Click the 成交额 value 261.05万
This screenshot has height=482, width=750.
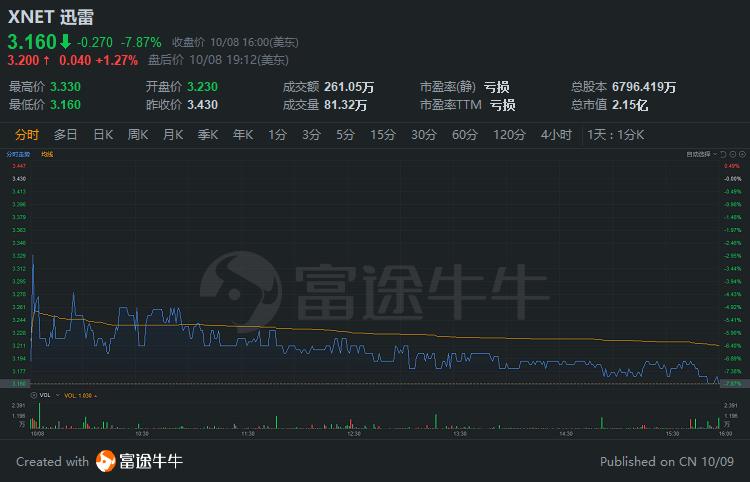coord(349,87)
